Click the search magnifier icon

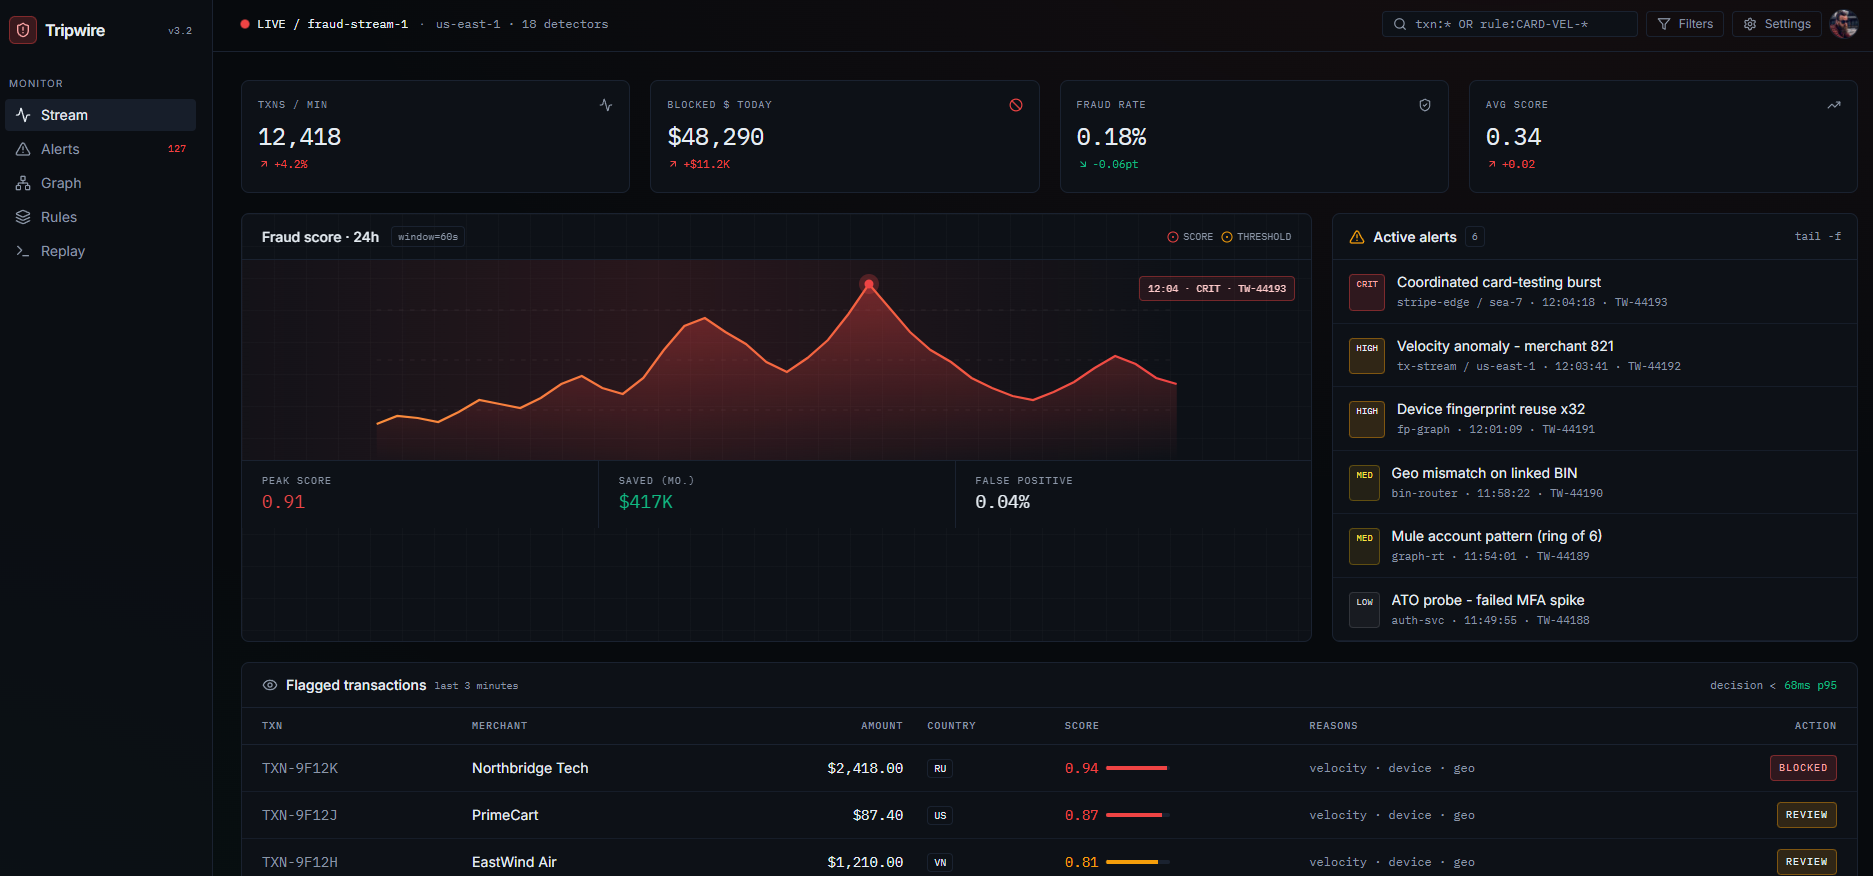[1399, 24]
